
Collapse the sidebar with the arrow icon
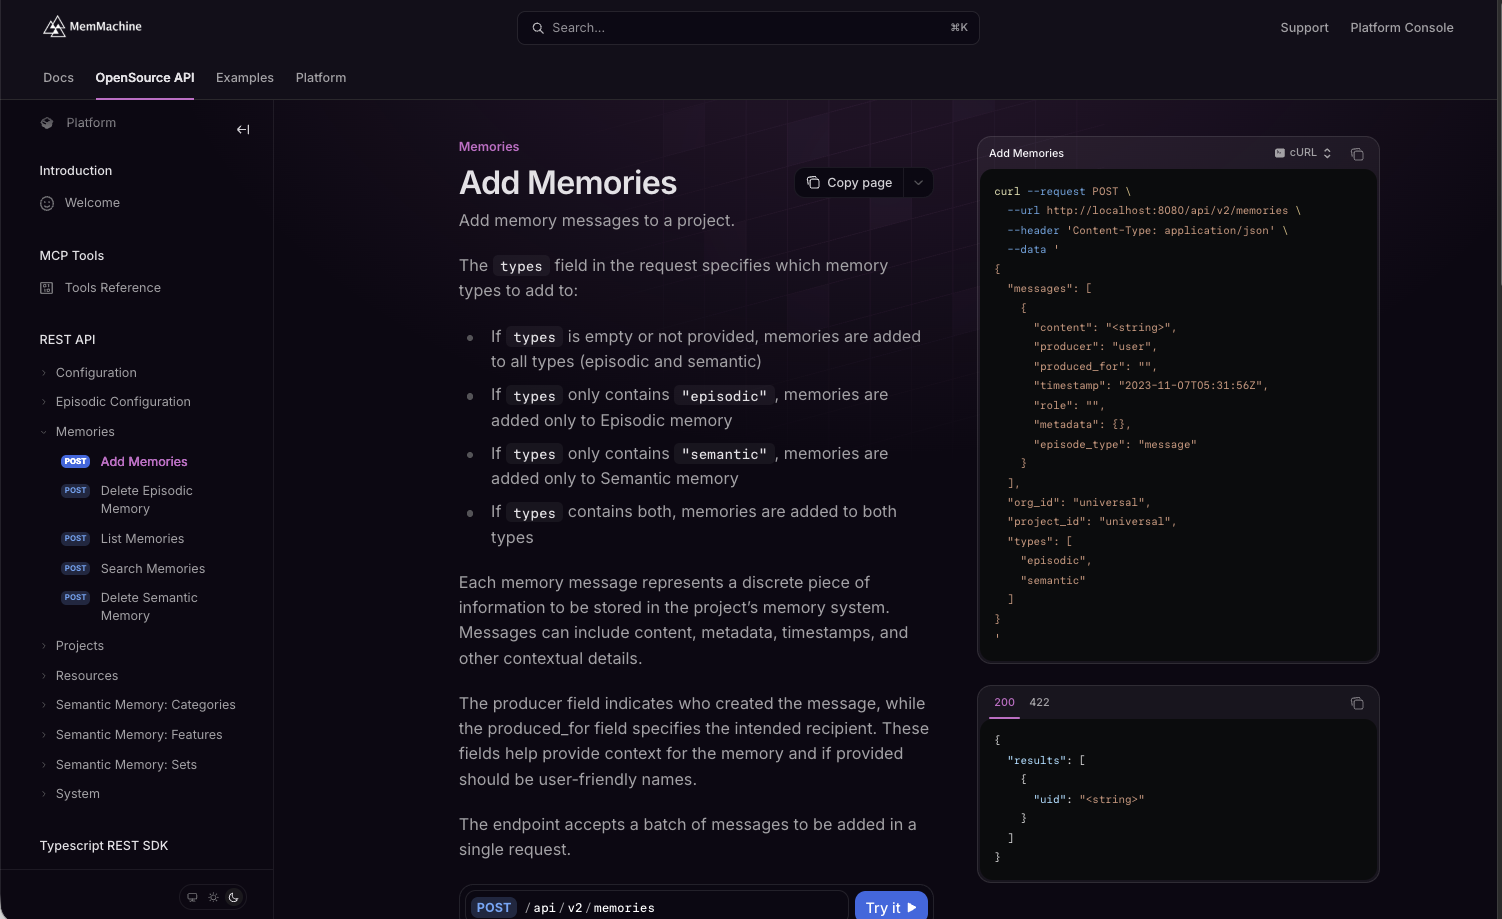pos(243,129)
